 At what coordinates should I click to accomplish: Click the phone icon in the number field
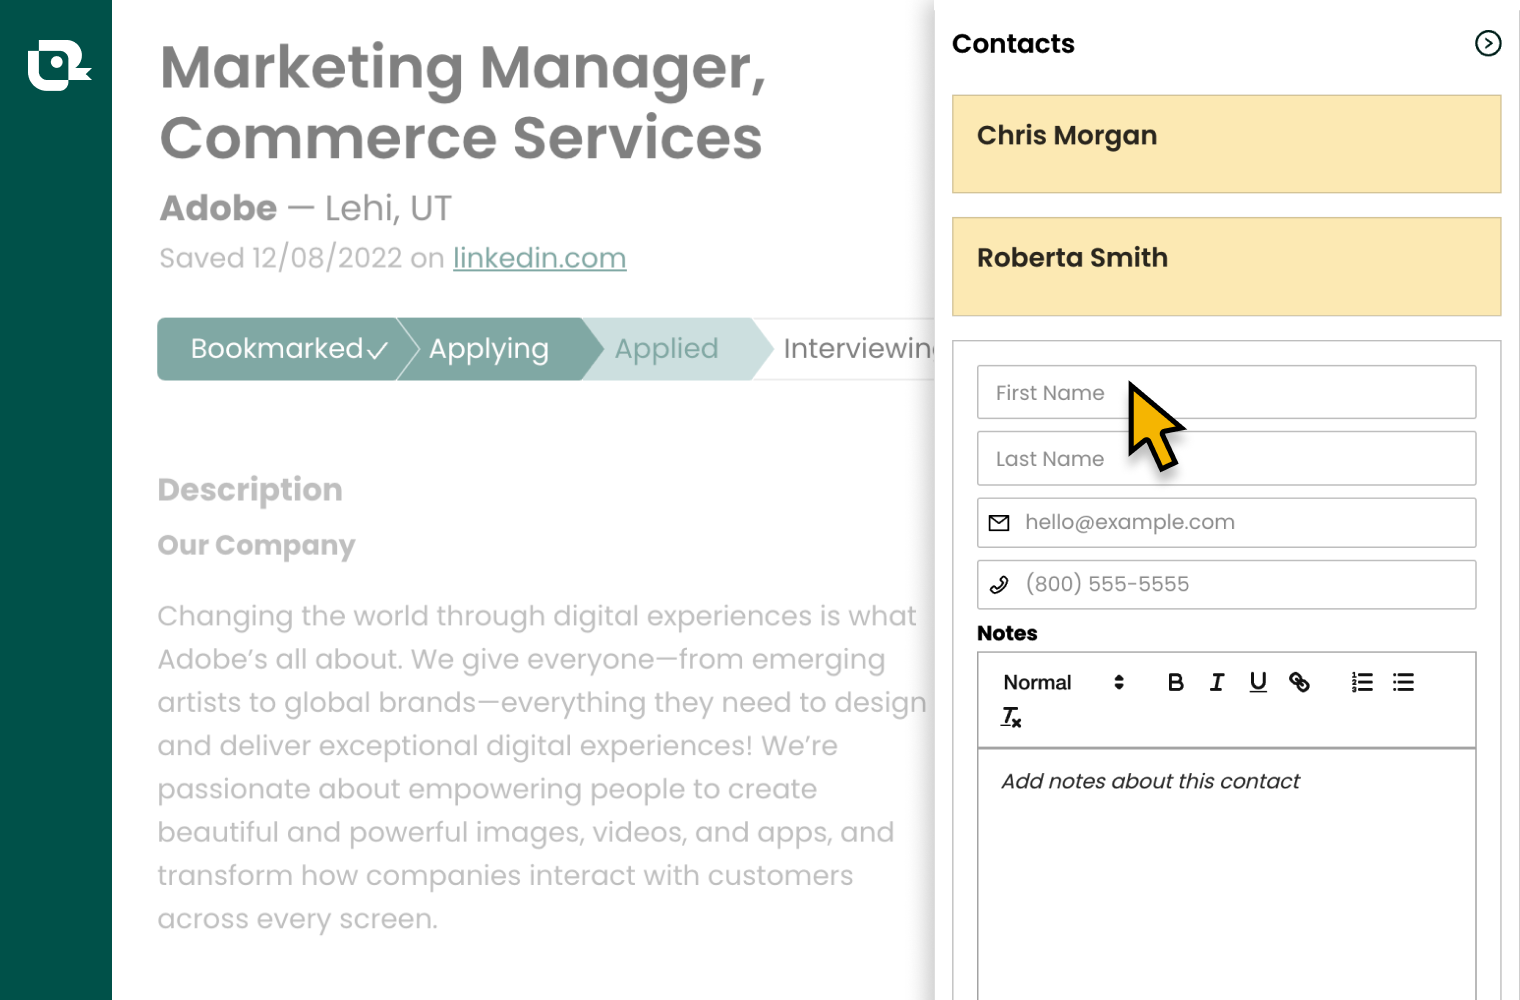coord(999,584)
